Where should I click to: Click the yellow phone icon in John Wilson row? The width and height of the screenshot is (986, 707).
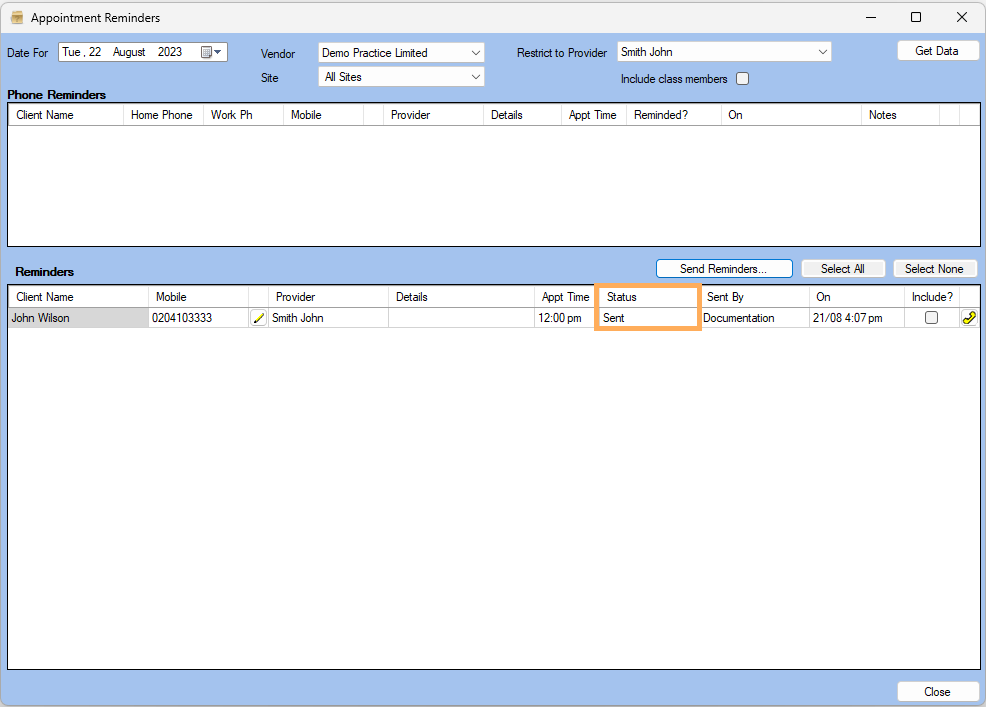coord(969,318)
